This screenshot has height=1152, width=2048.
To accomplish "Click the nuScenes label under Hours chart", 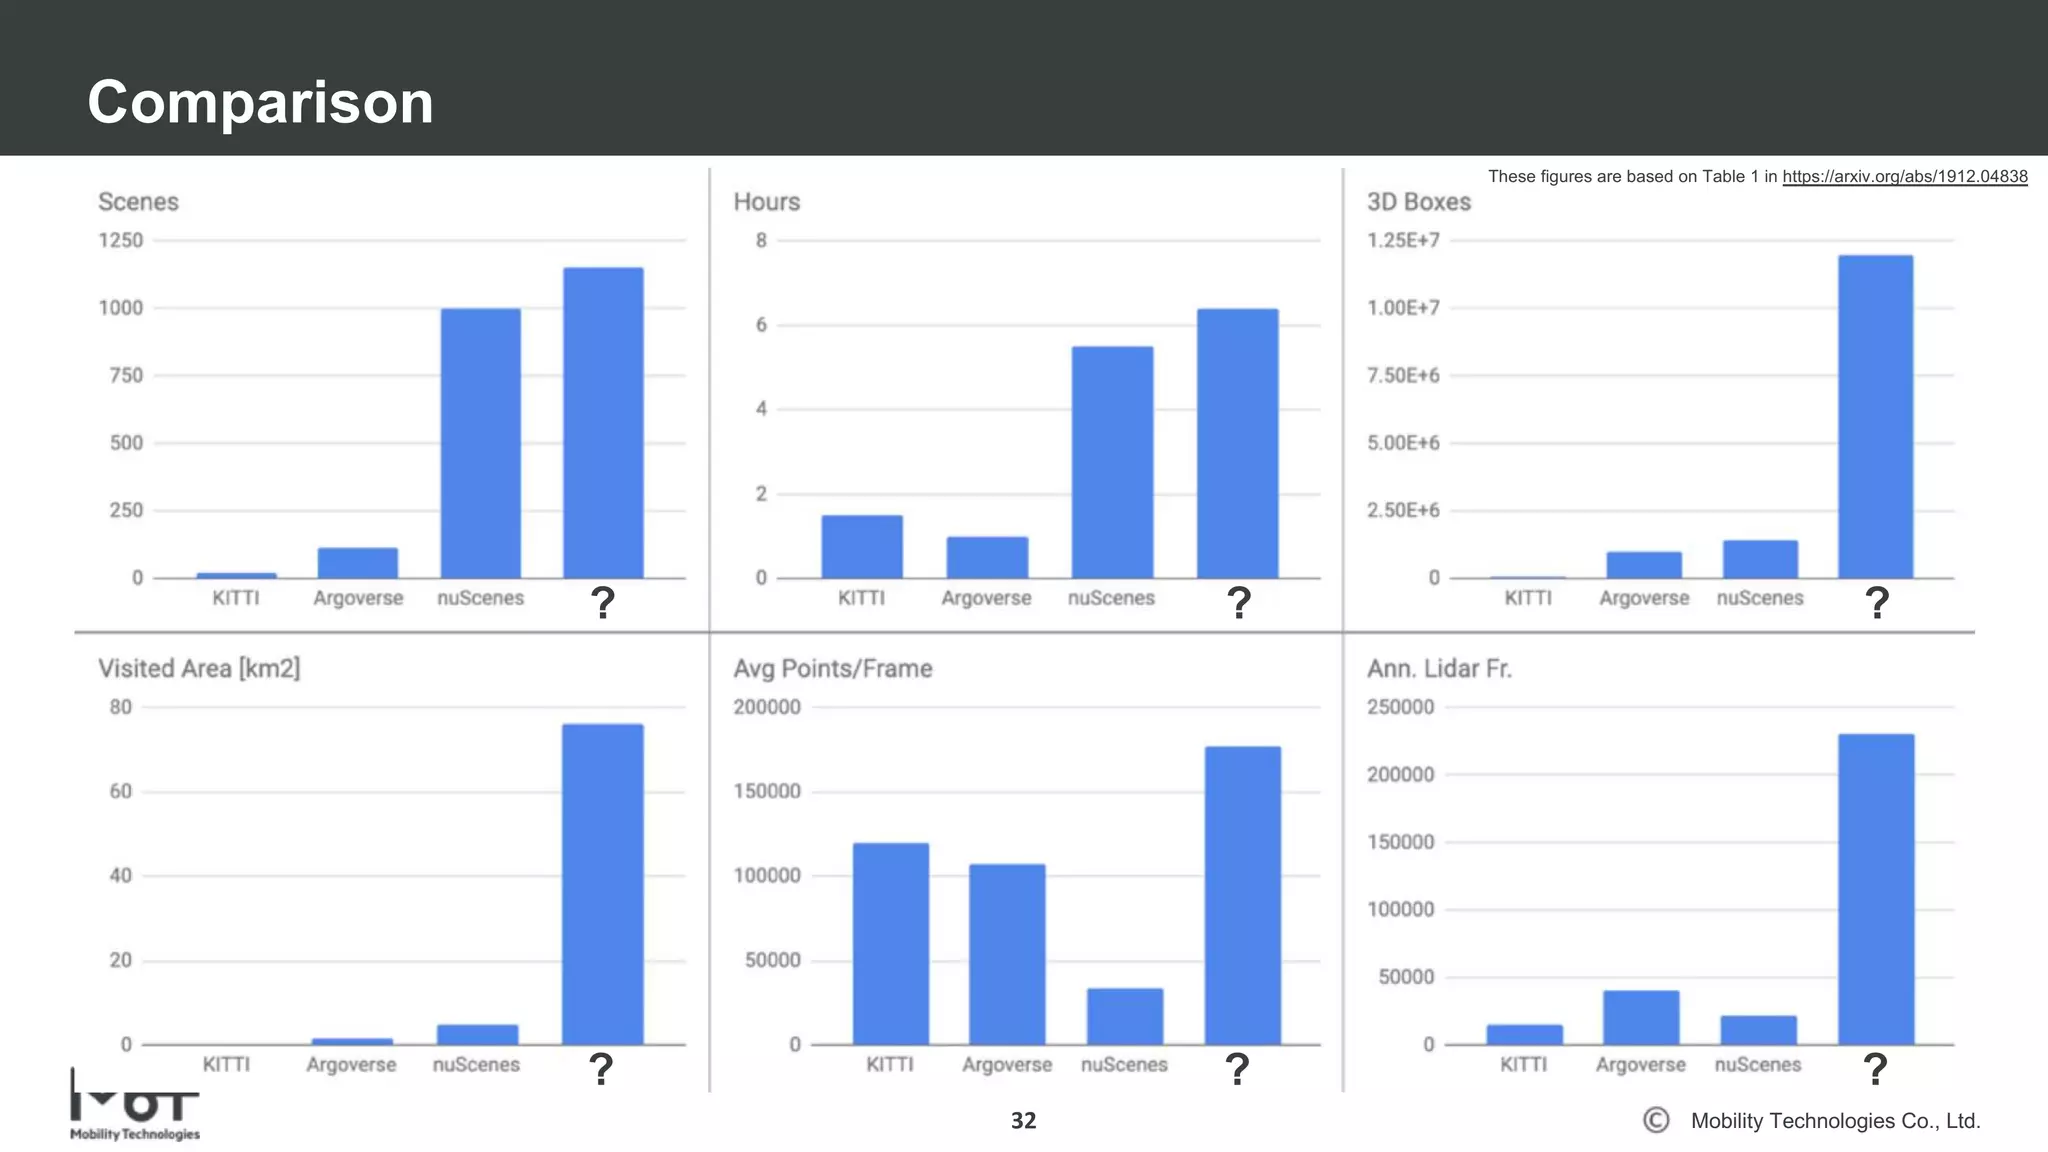I will point(1110,598).
